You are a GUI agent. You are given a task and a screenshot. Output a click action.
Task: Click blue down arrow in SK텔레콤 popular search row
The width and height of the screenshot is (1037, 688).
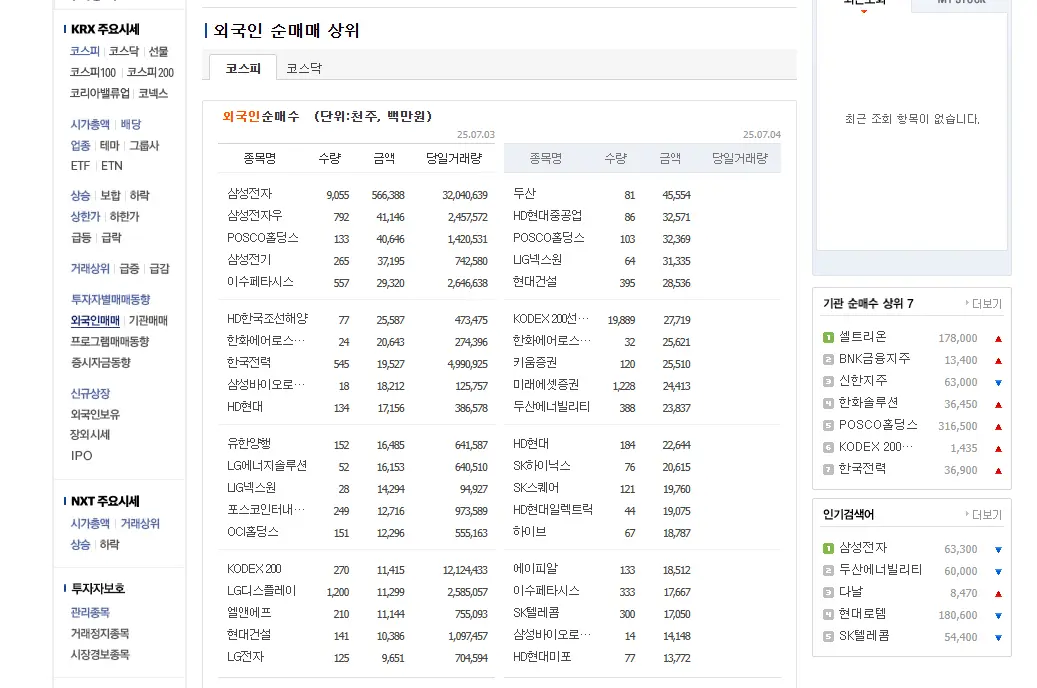coord(999,638)
